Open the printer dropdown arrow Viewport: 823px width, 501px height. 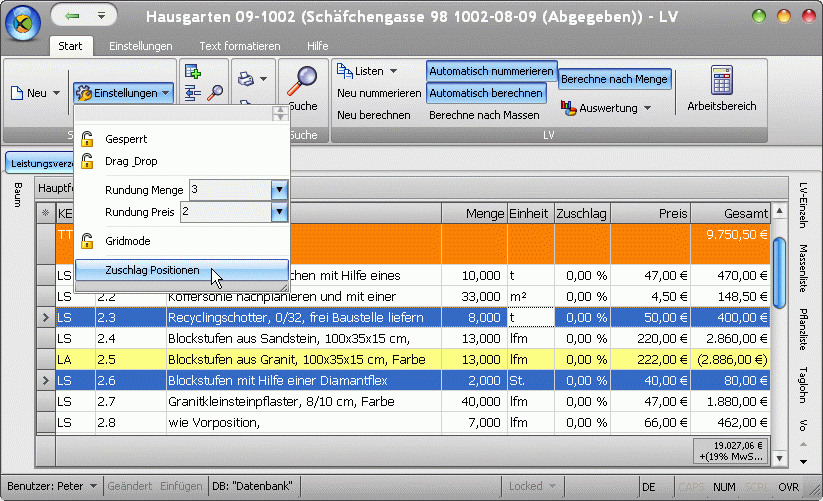point(263,79)
